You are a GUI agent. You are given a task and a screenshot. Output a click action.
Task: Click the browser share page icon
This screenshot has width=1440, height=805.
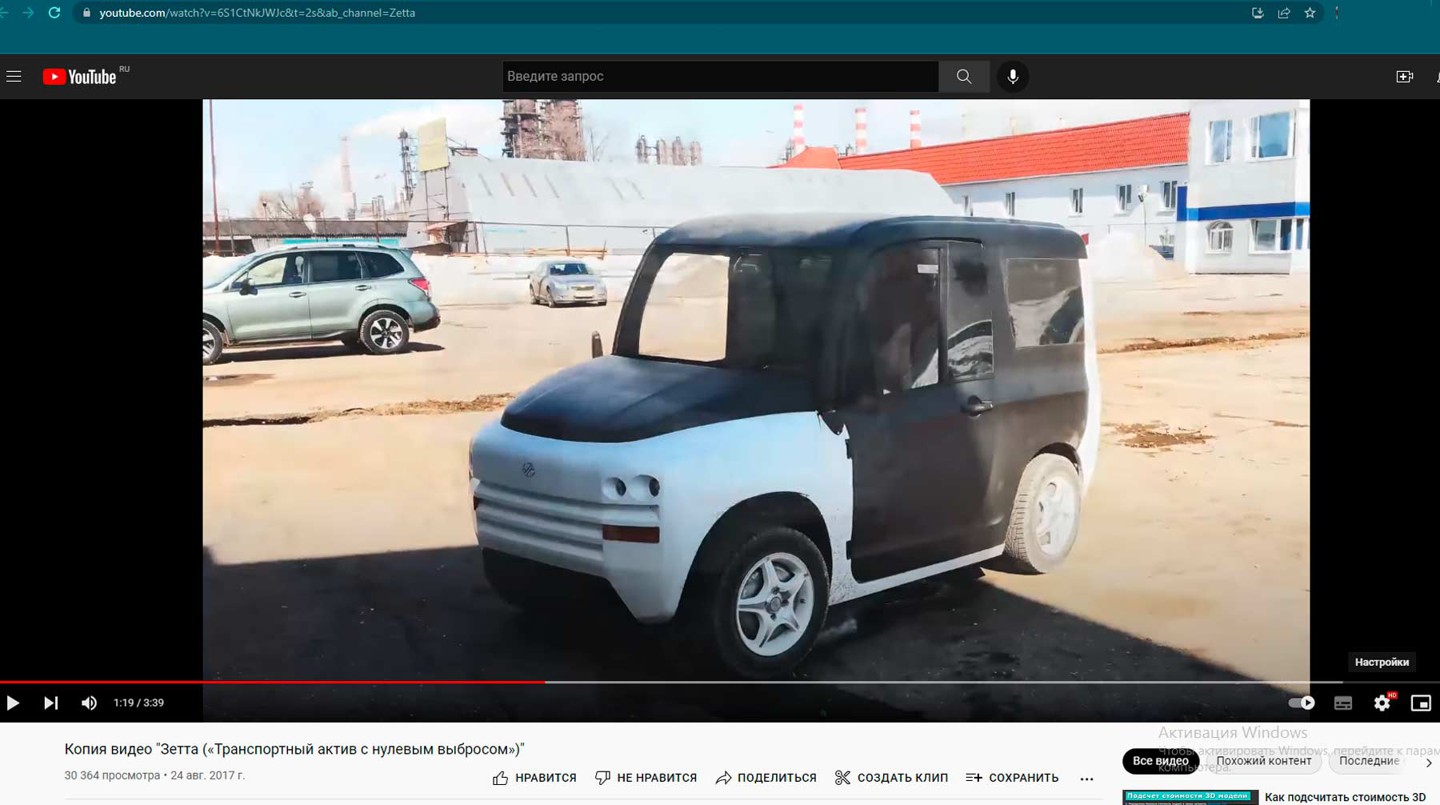pos(1284,13)
